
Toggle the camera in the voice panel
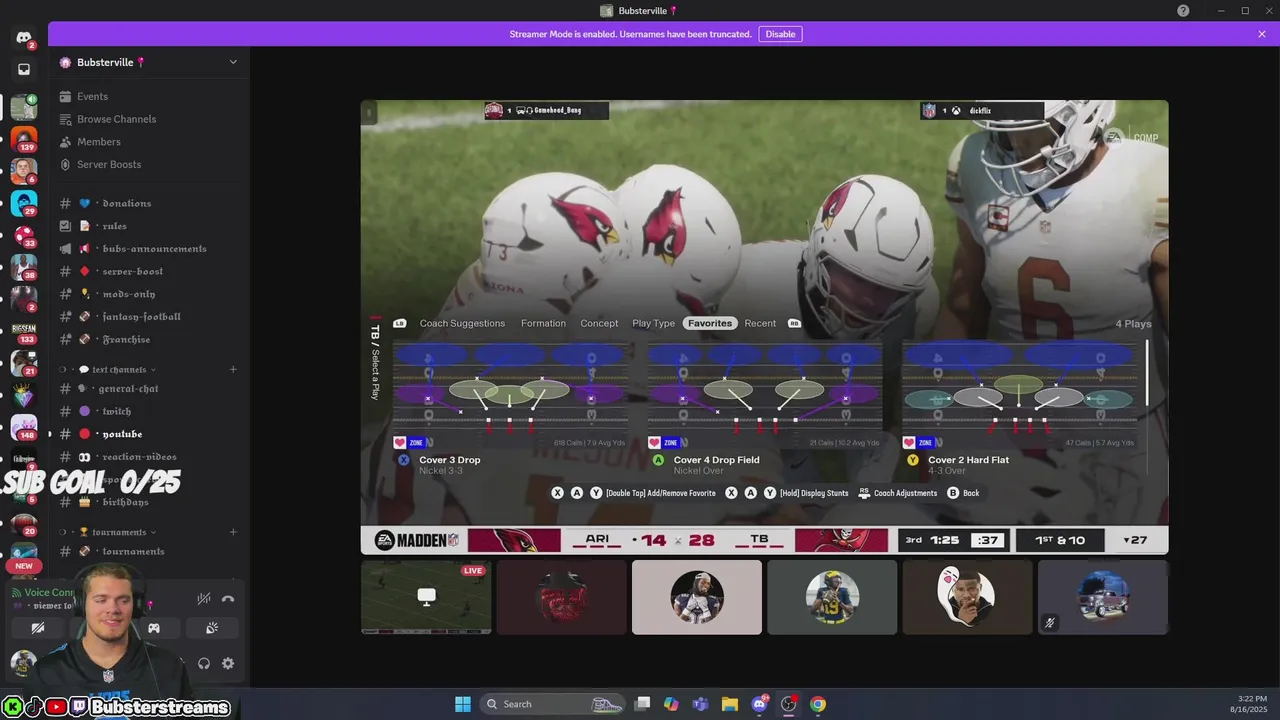pyautogui.click(x=38, y=628)
